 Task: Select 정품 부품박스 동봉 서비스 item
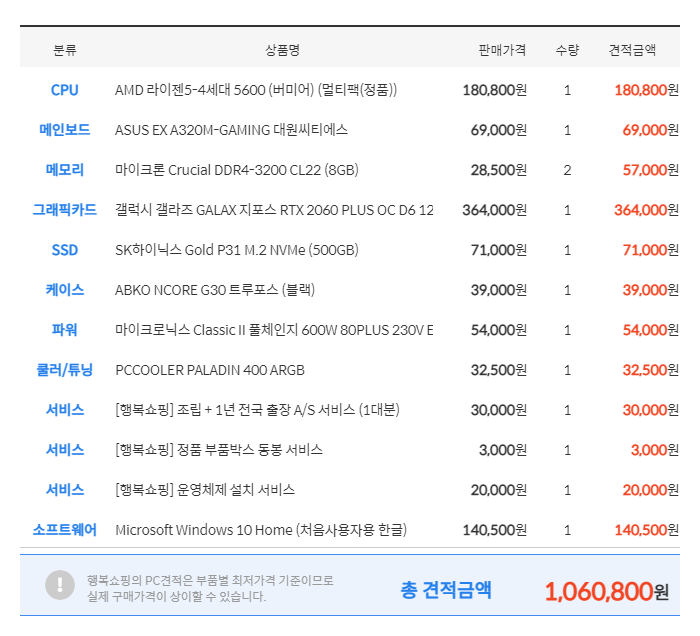(219, 450)
